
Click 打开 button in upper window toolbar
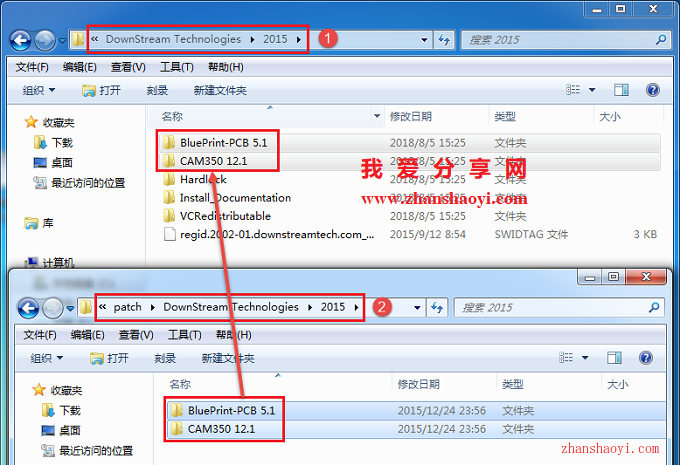pyautogui.click(x=101, y=90)
